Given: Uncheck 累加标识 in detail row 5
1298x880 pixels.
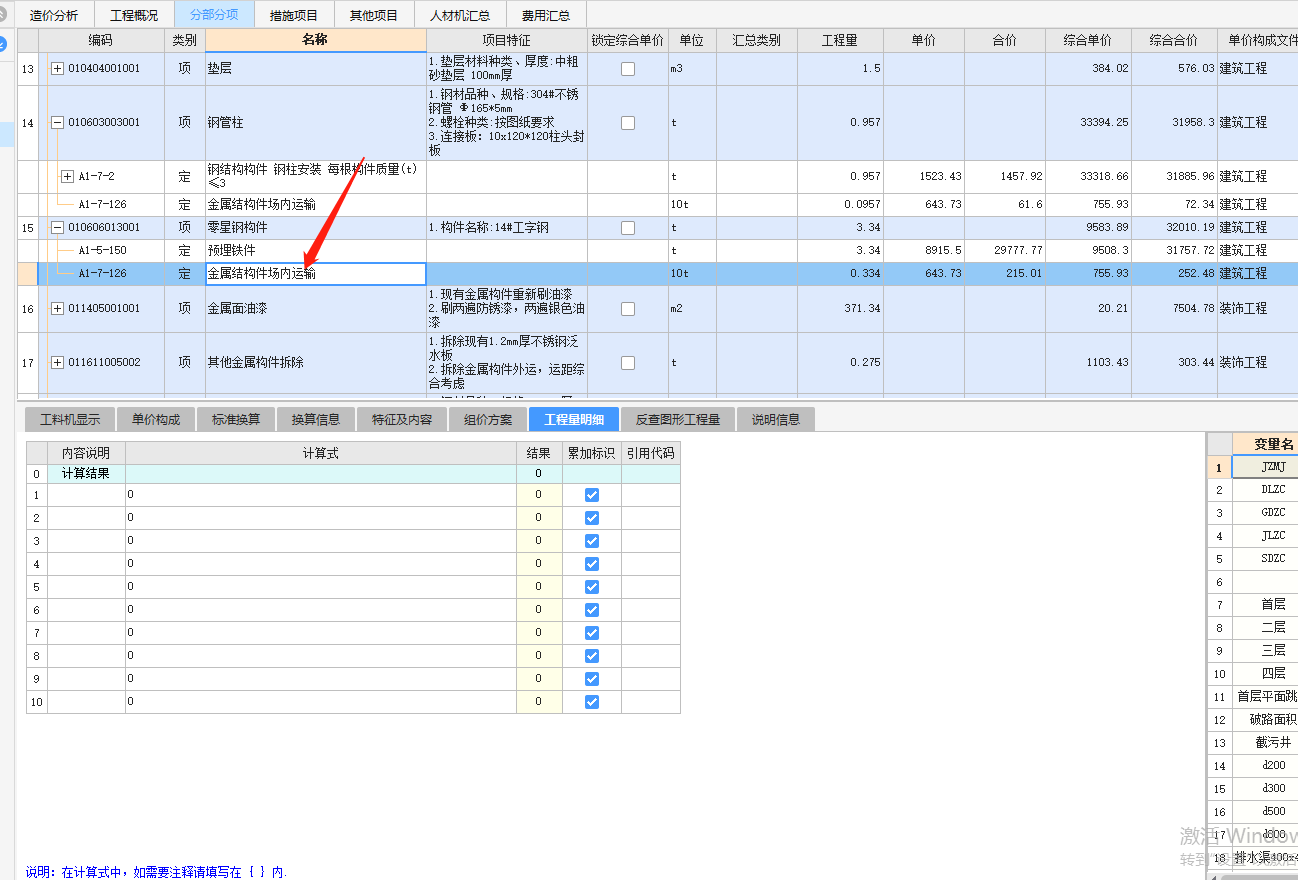Looking at the screenshot, I should point(592,587).
